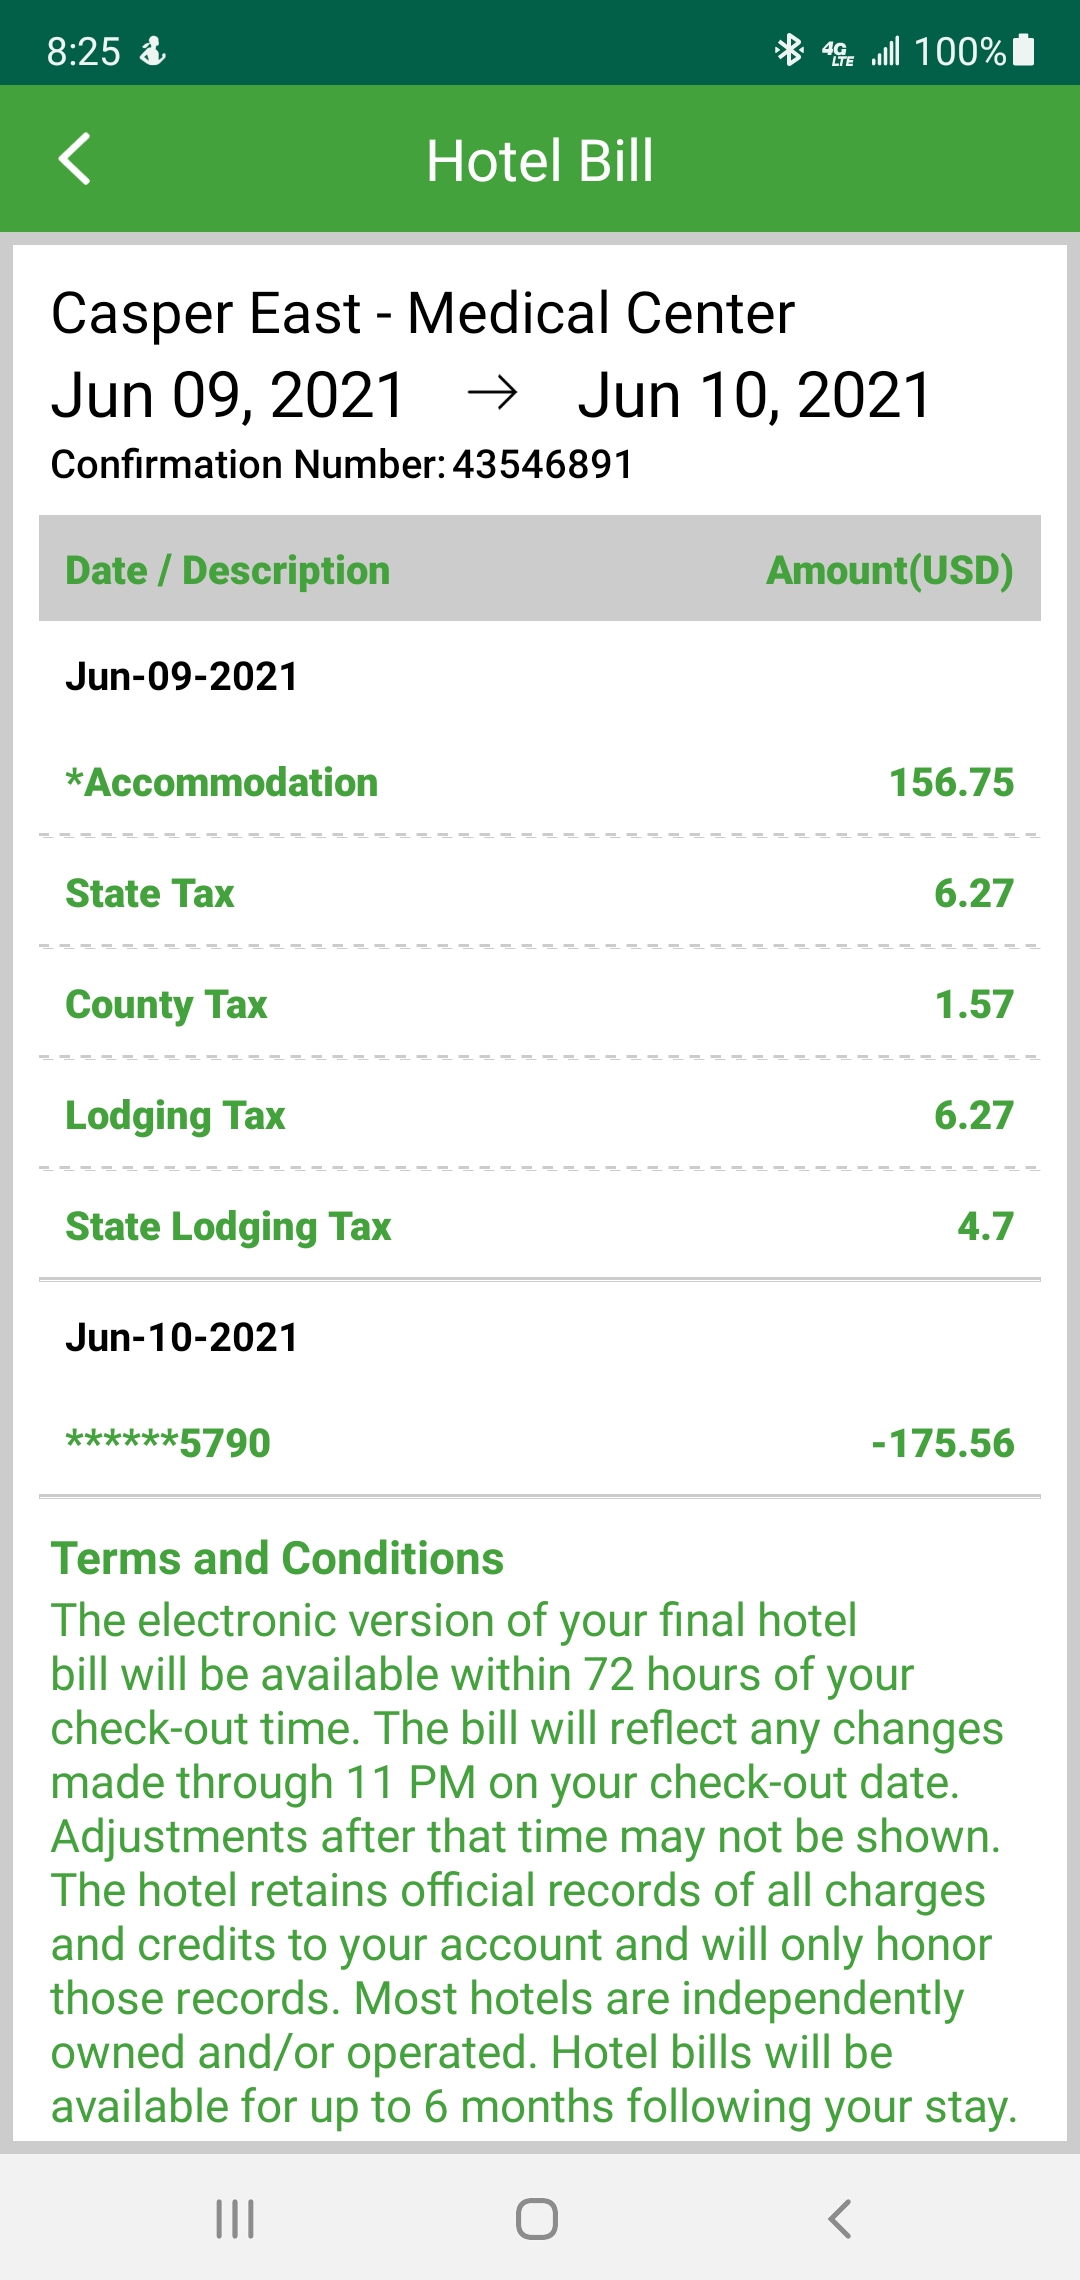Tap the State Tax row
This screenshot has width=1080, height=2280.
pyautogui.click(x=540, y=893)
